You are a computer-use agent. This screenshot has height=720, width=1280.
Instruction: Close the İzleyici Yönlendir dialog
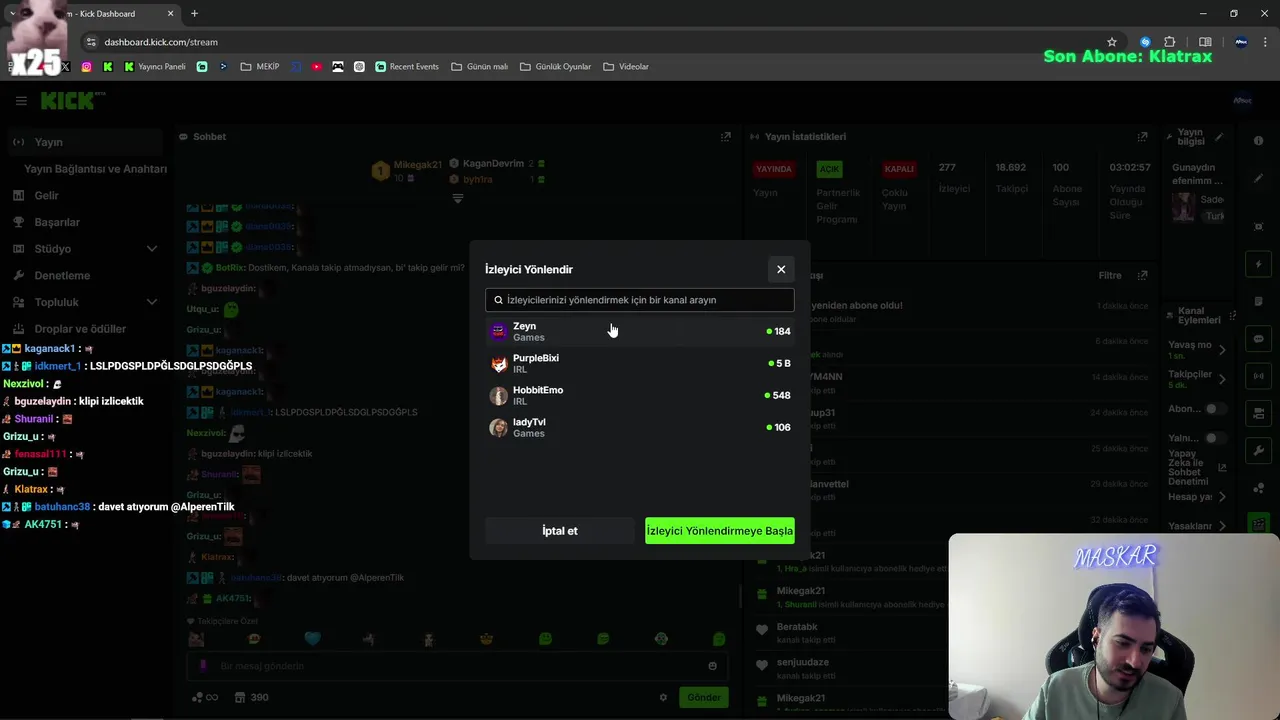781,269
